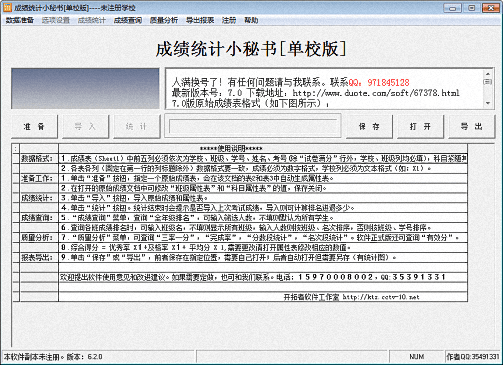Click the download URL in the notice text
503x365 pixels.
[x=376, y=93]
